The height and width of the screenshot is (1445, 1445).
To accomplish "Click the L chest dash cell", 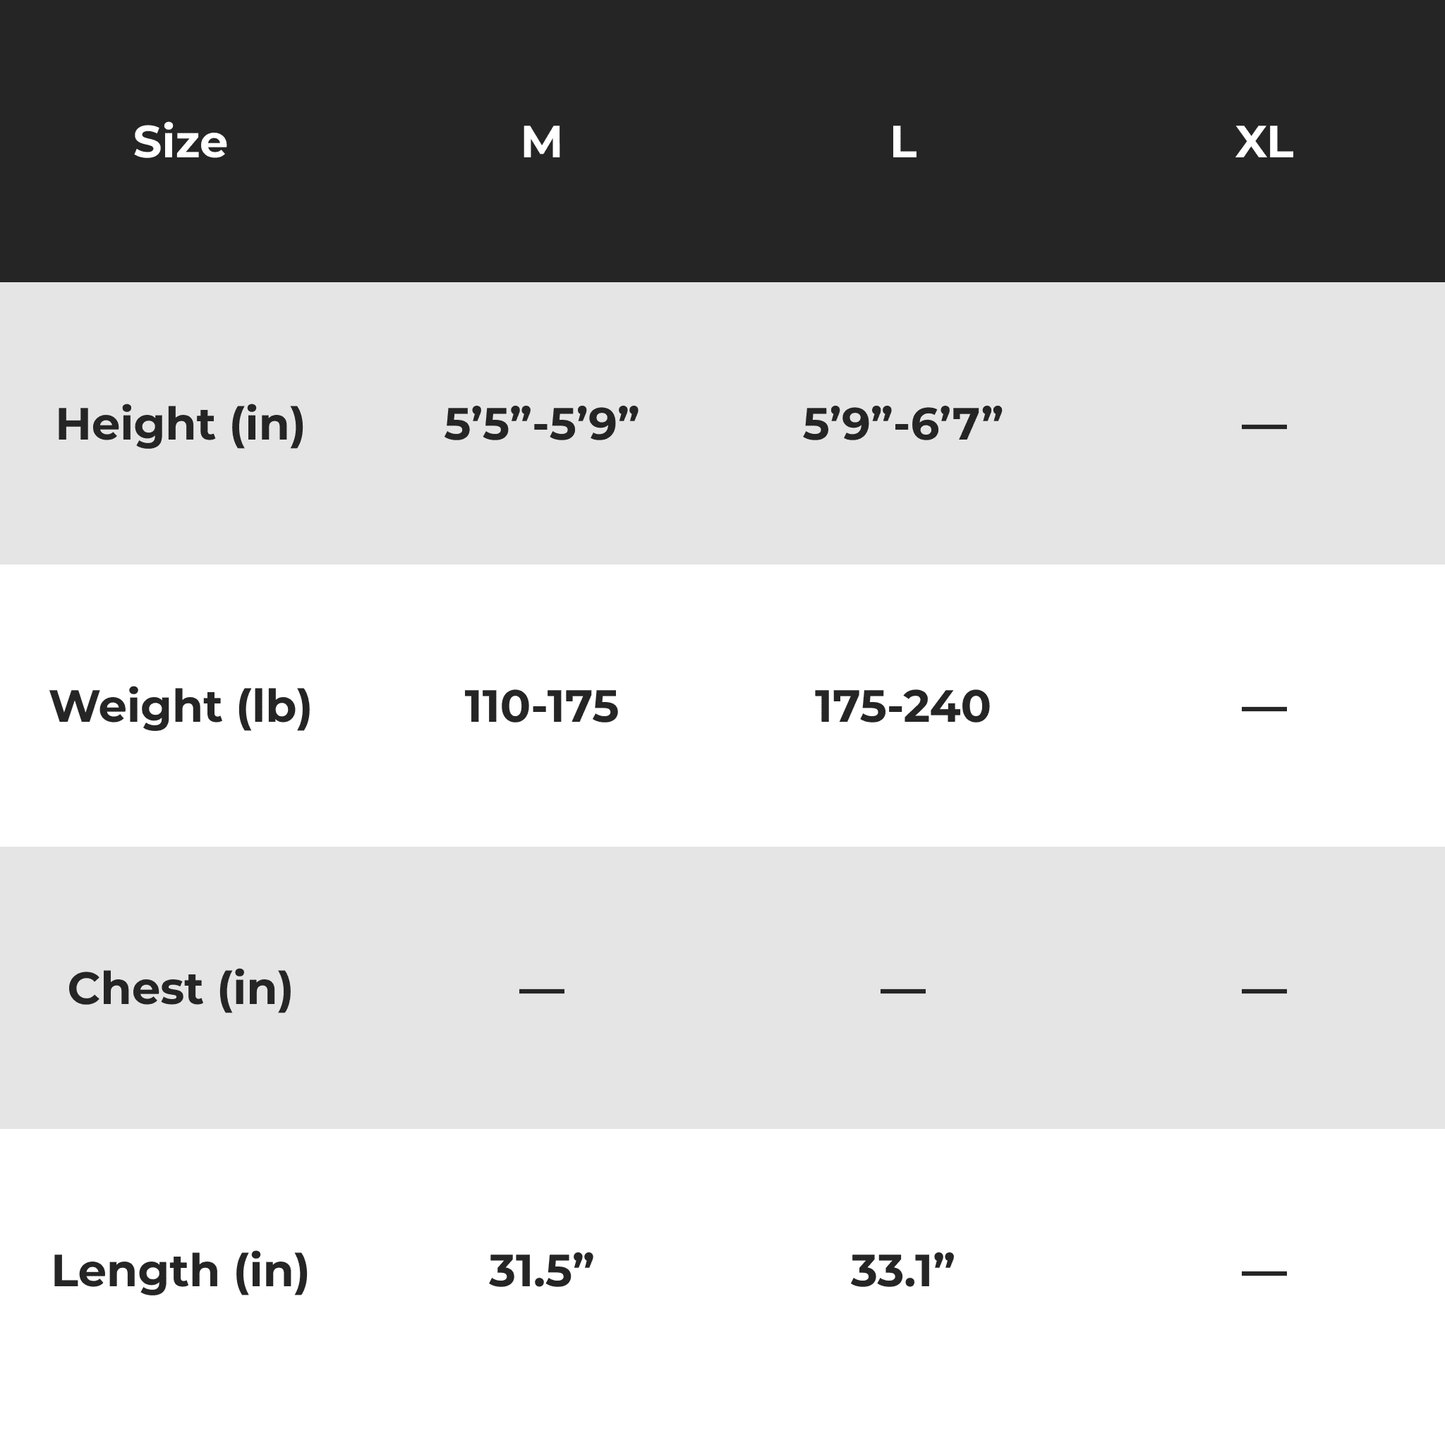I will point(903,990).
